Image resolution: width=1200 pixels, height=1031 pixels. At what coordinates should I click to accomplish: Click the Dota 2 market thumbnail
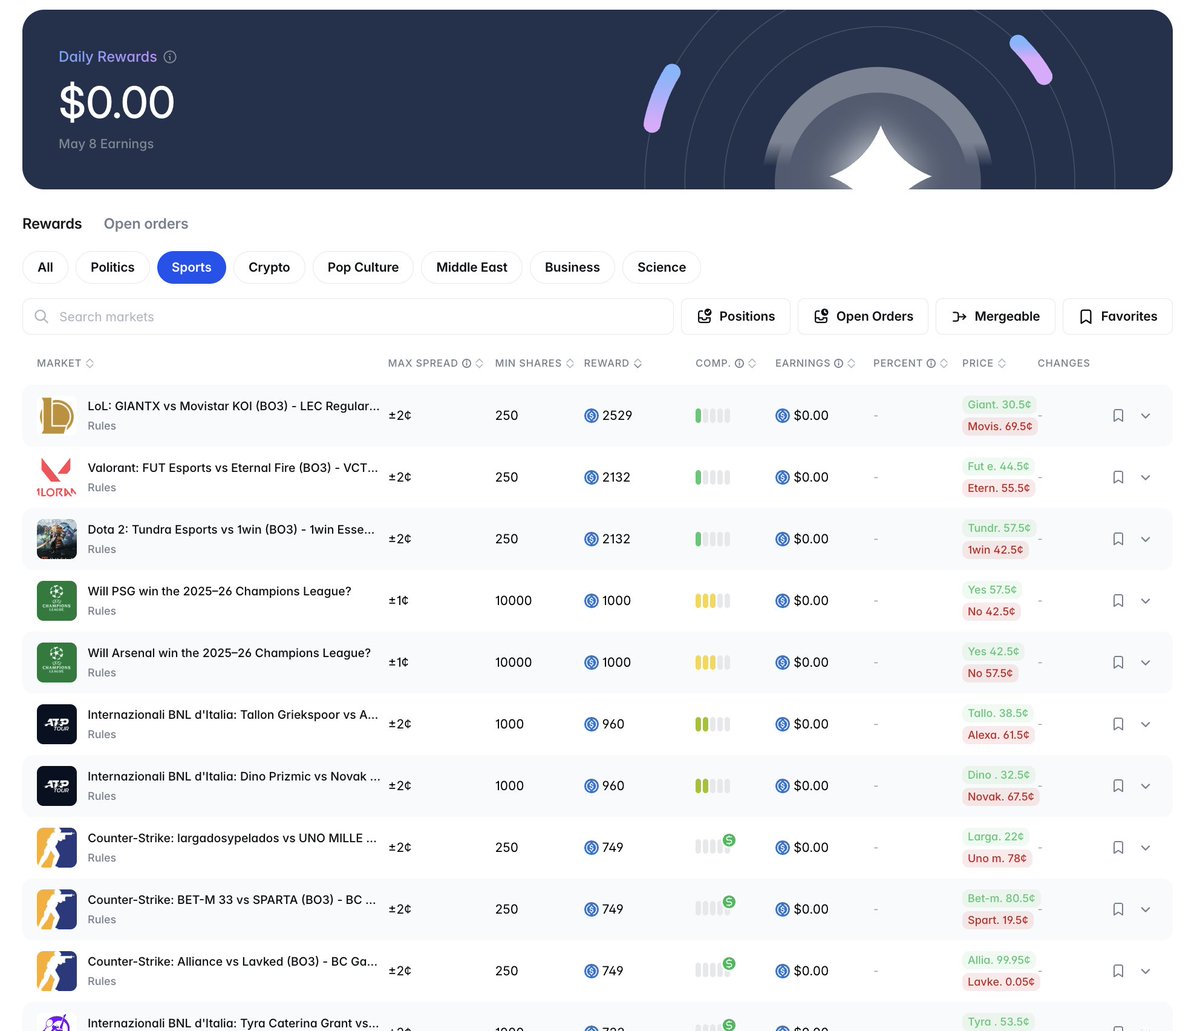point(57,539)
